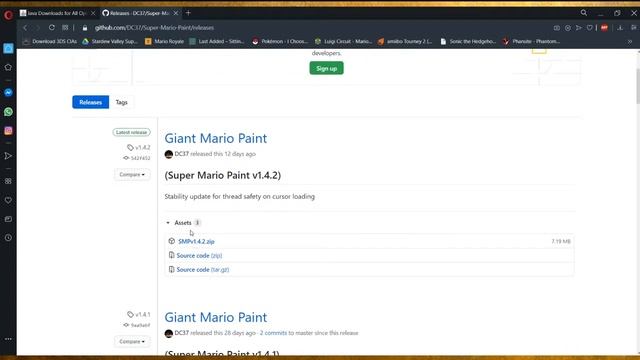Open the Stardew Valley bookmark
This screenshot has height=360, width=640.
pos(110,41)
